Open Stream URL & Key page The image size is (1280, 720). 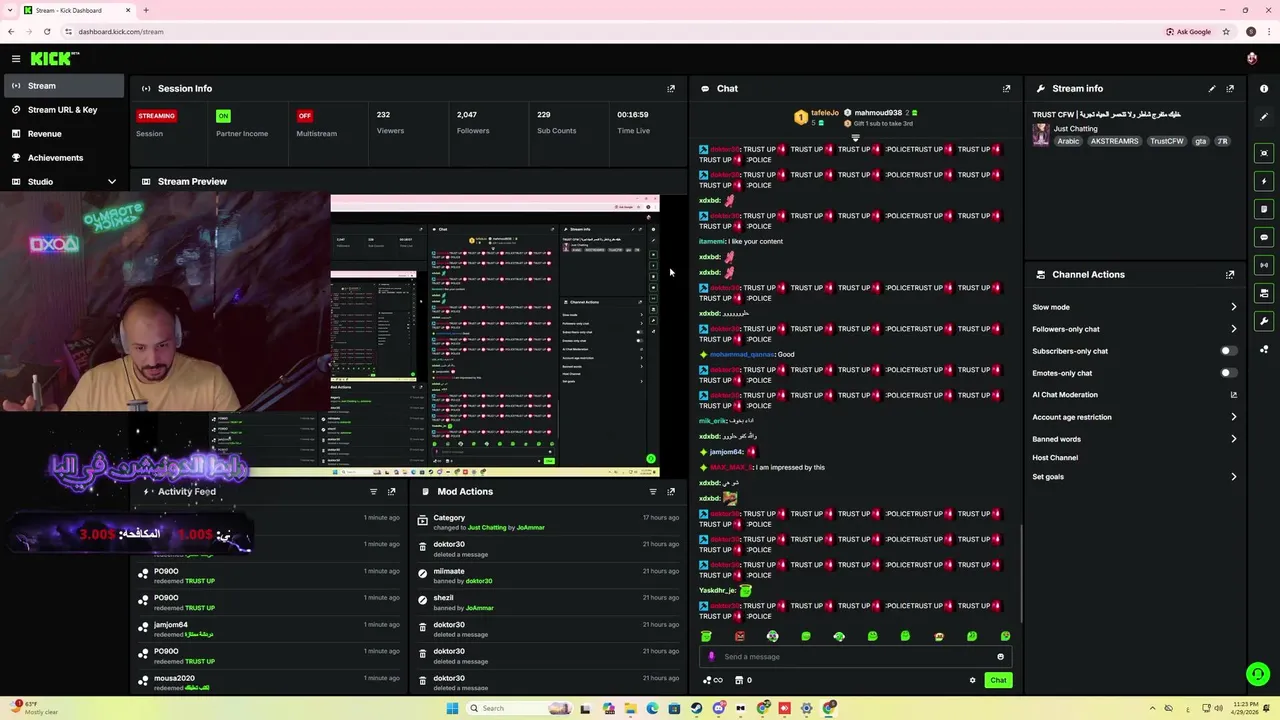click(x=62, y=110)
